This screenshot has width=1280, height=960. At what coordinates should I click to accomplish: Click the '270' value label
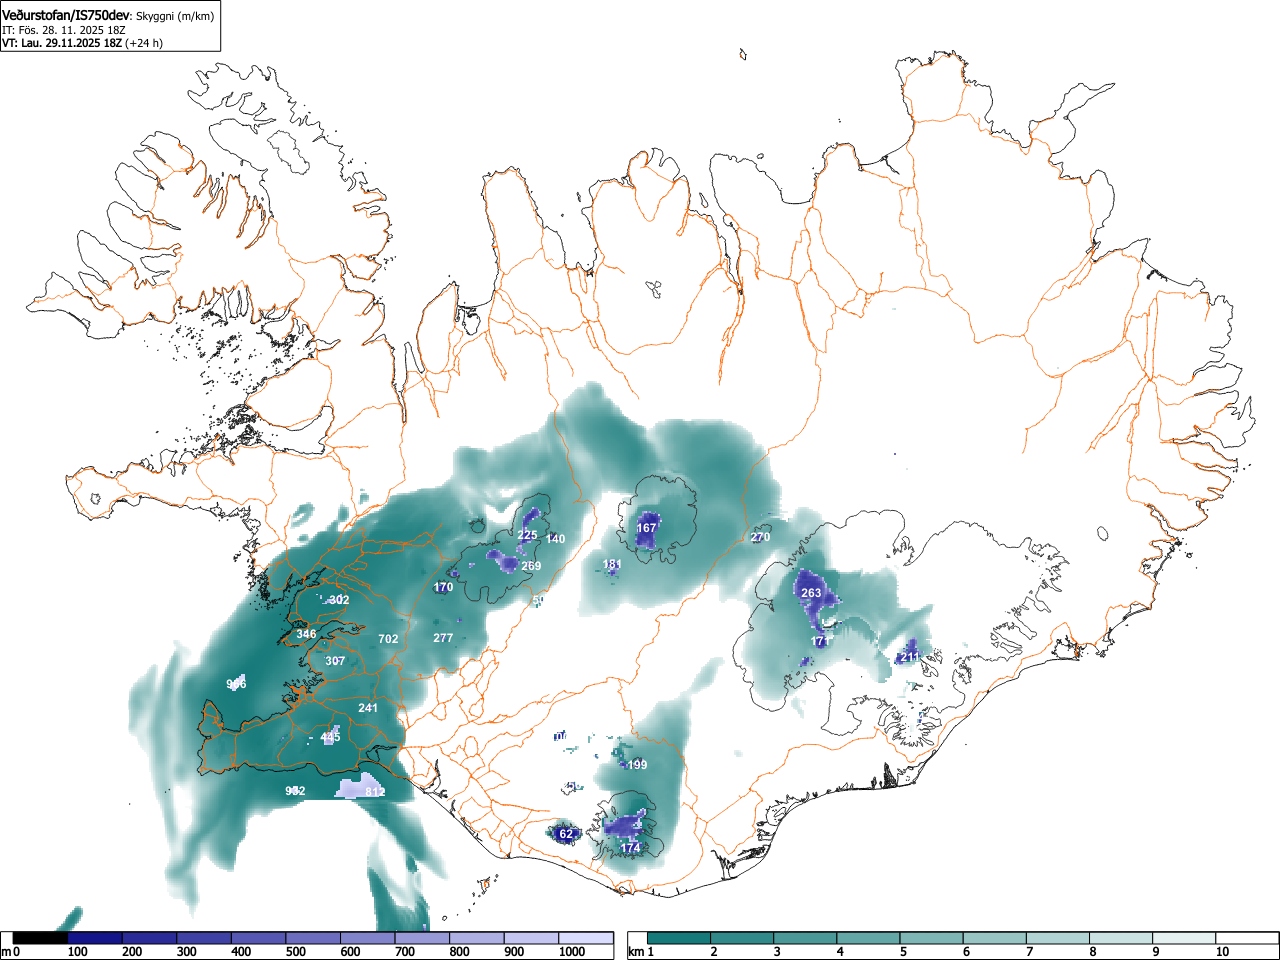tap(760, 537)
